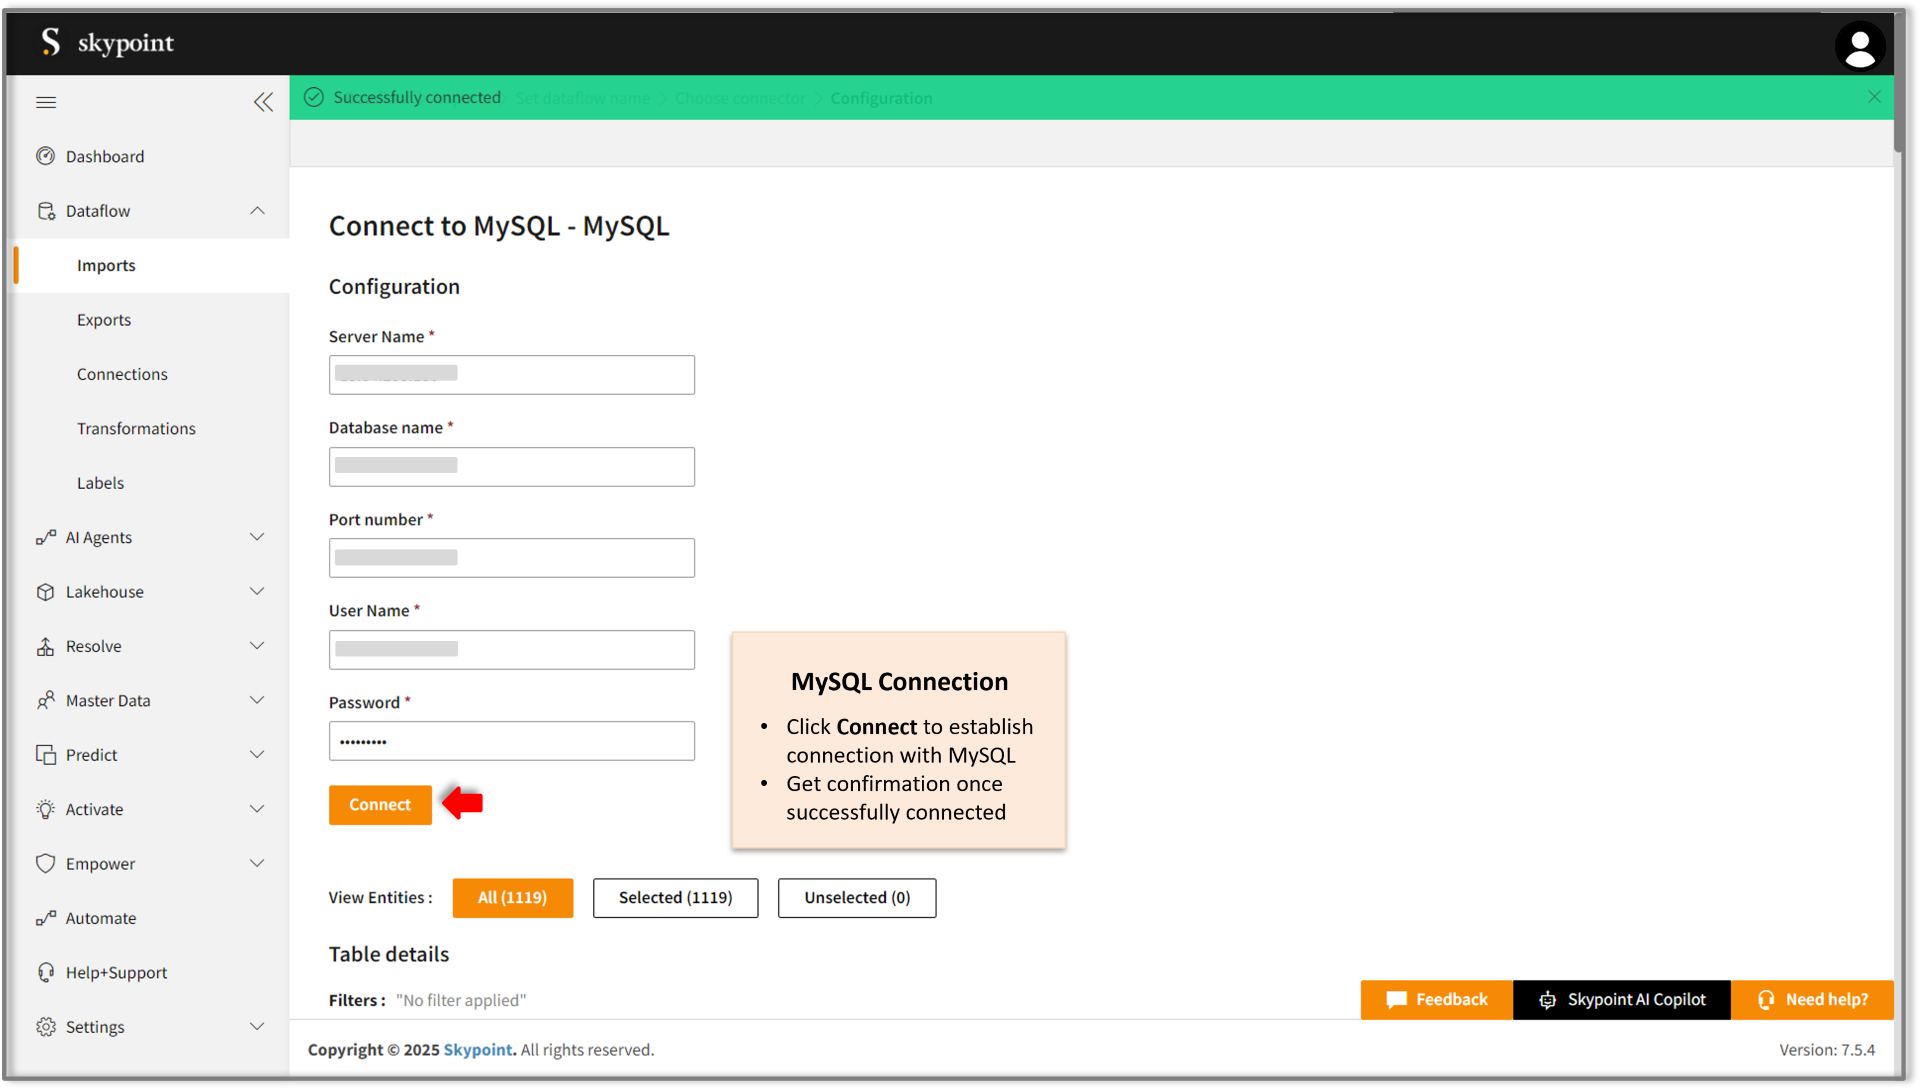Click the Server Name input field
This screenshot has width=1920, height=1089.
click(x=511, y=375)
